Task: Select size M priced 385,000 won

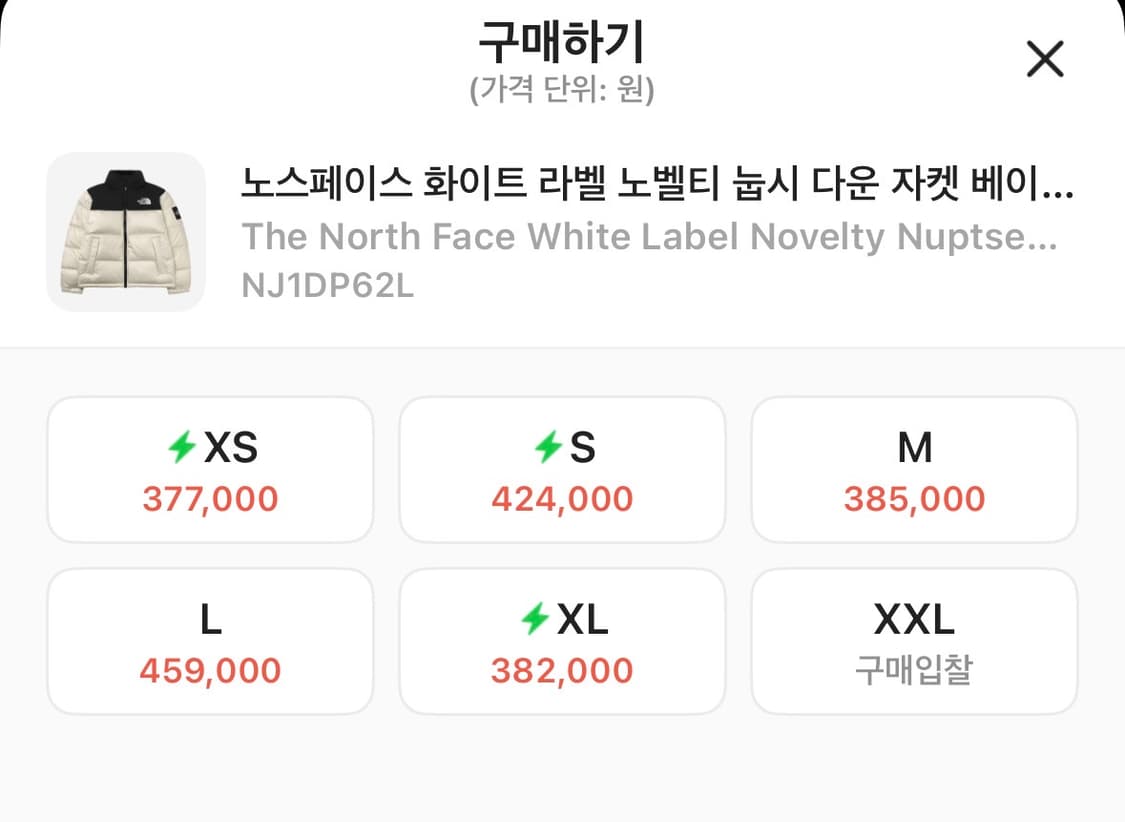Action: pyautogui.click(x=914, y=469)
